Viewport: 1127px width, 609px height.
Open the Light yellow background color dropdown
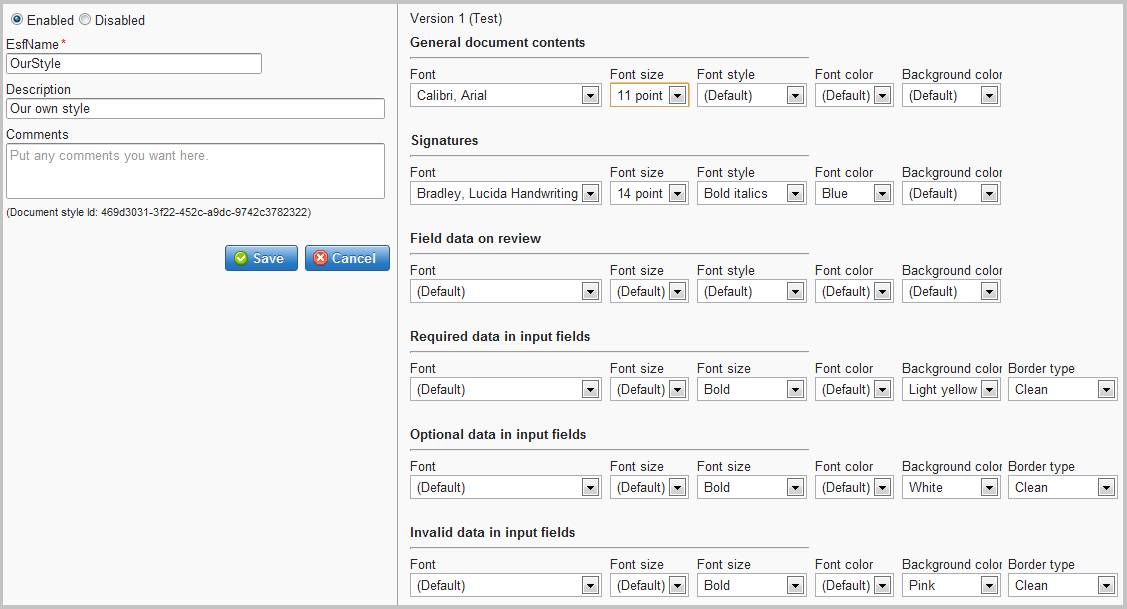coord(951,390)
